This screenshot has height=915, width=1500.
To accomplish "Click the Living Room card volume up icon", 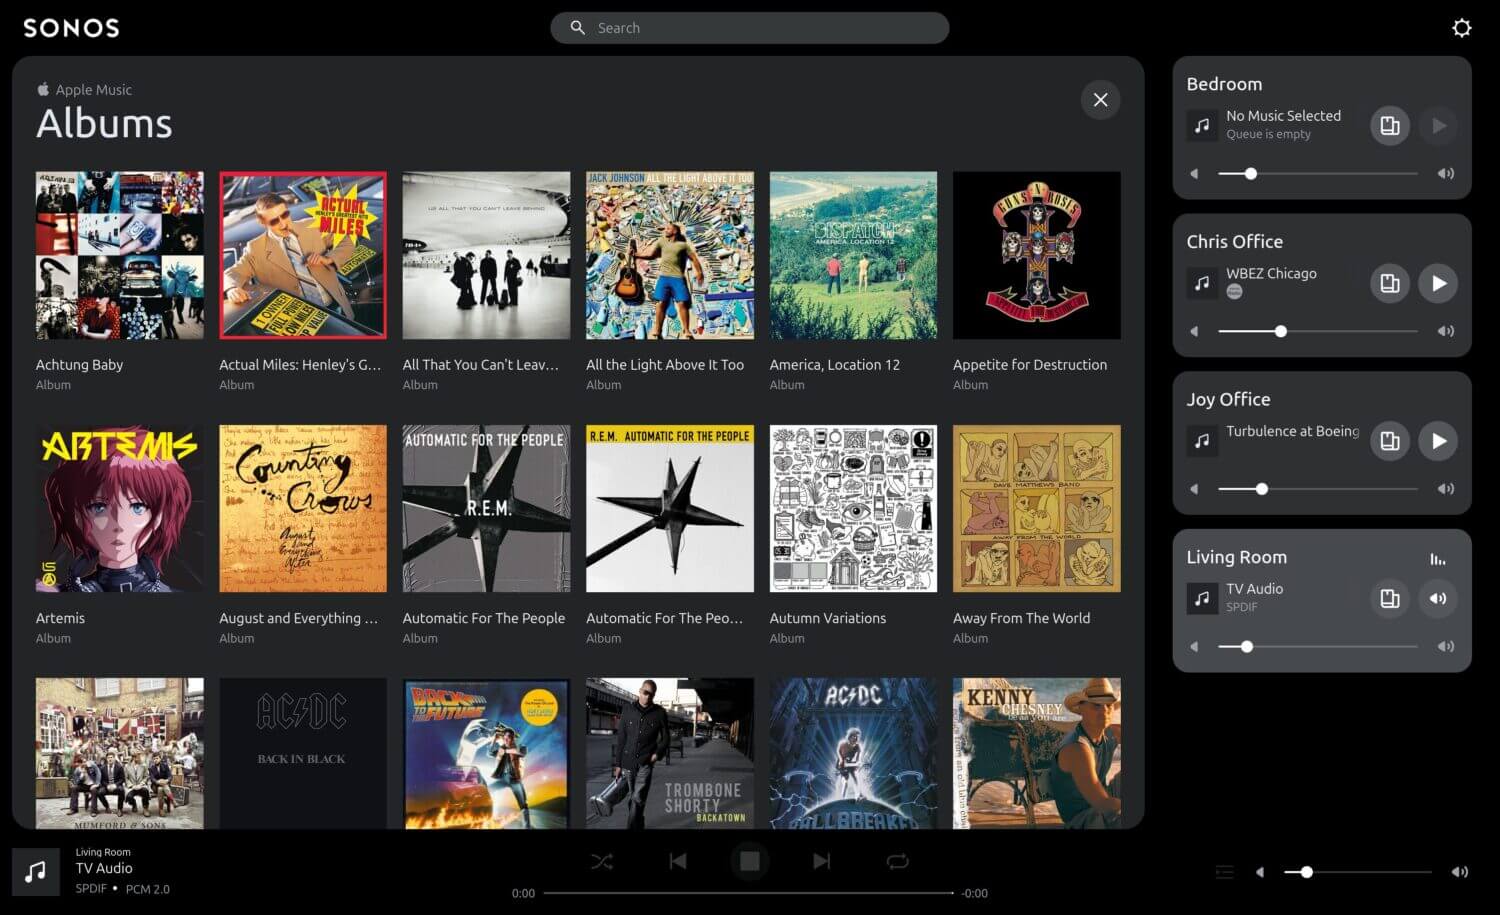I will click(1445, 647).
